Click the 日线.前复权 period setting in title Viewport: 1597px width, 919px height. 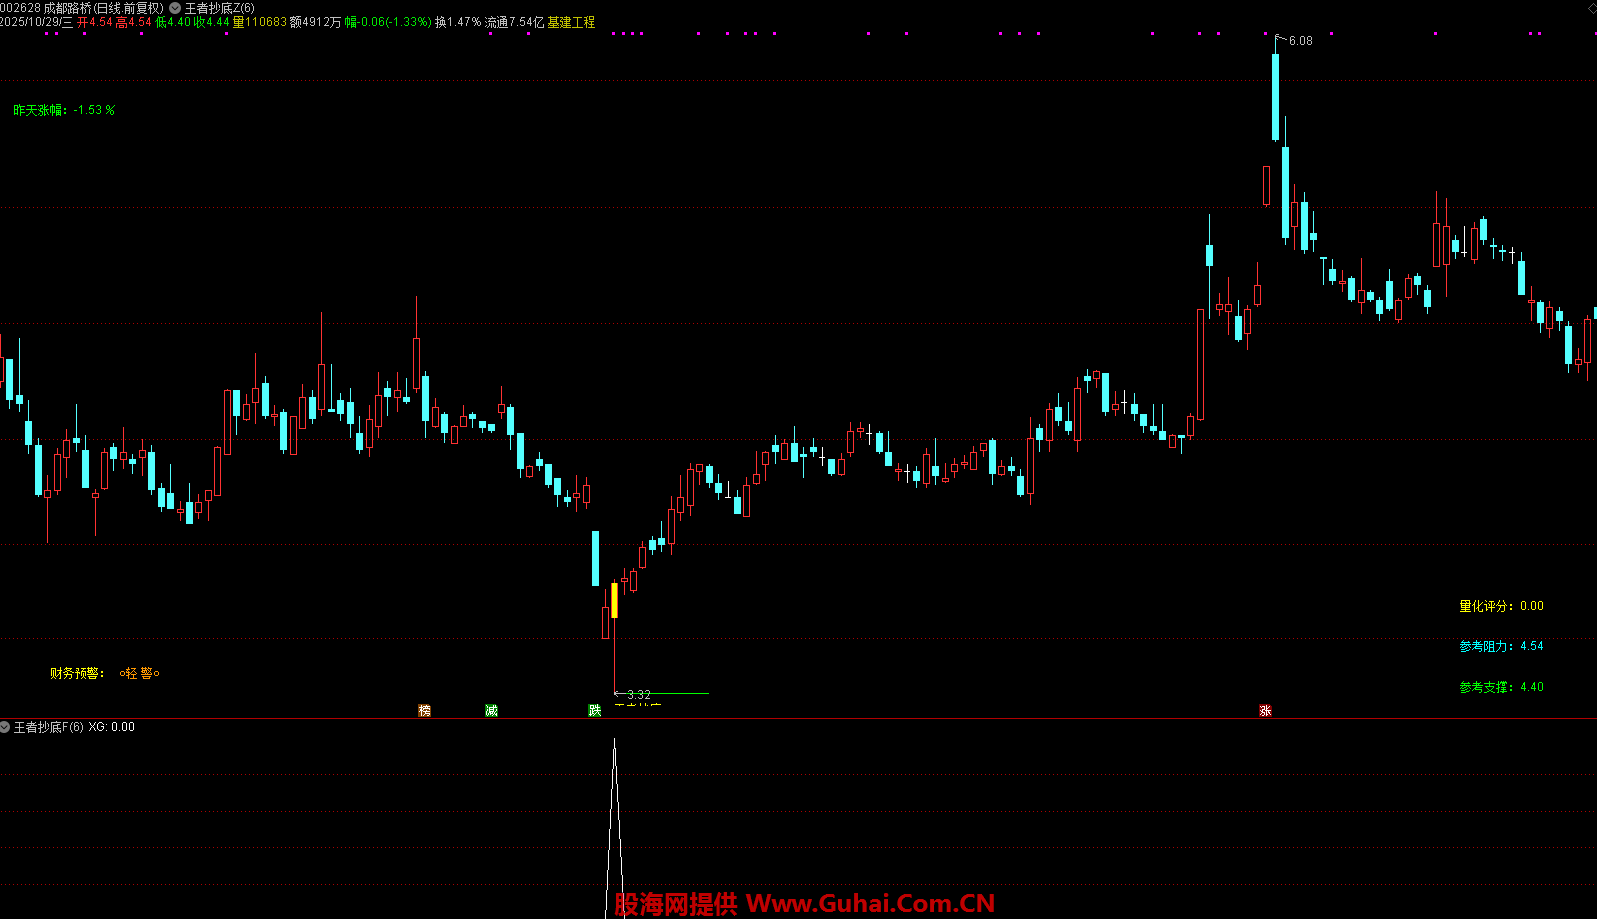tap(129, 8)
